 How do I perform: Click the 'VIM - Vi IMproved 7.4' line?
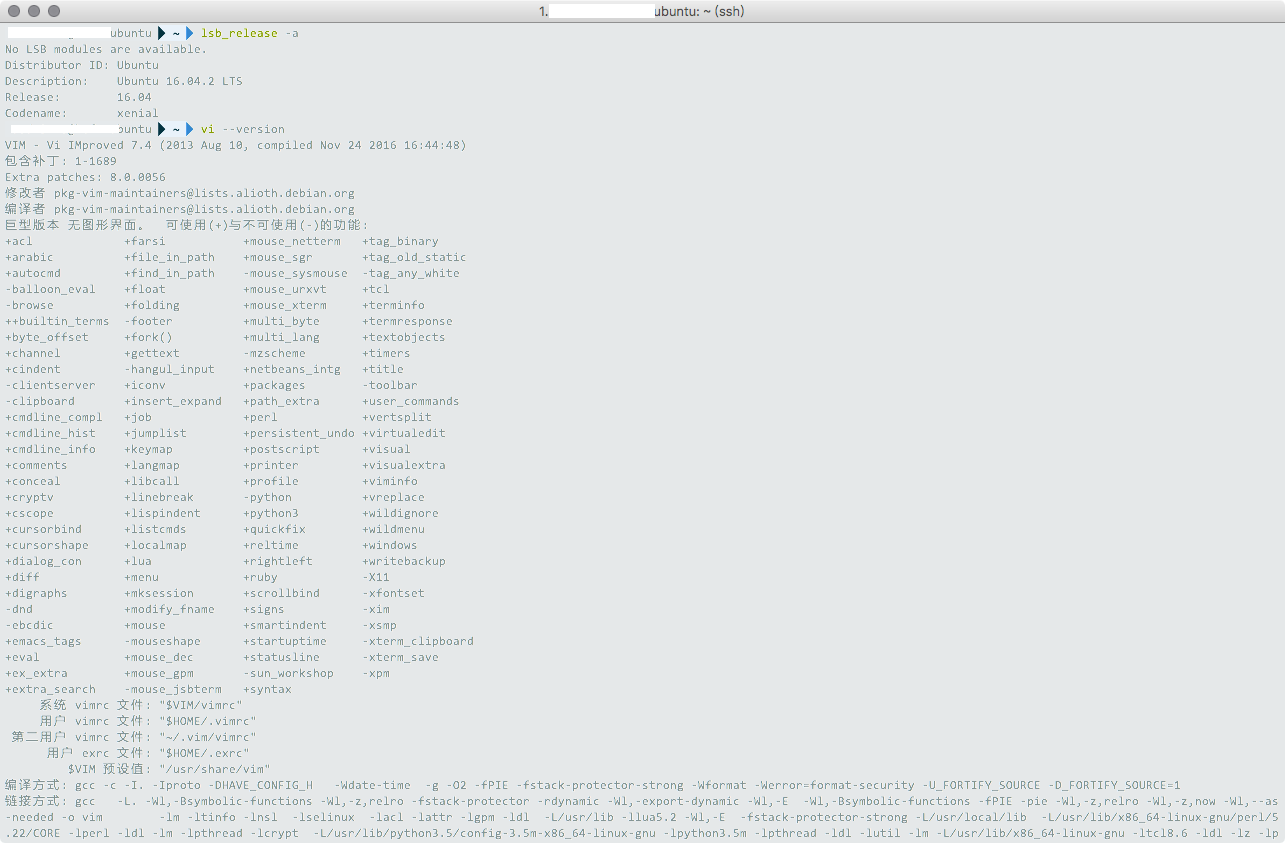click(x=236, y=145)
